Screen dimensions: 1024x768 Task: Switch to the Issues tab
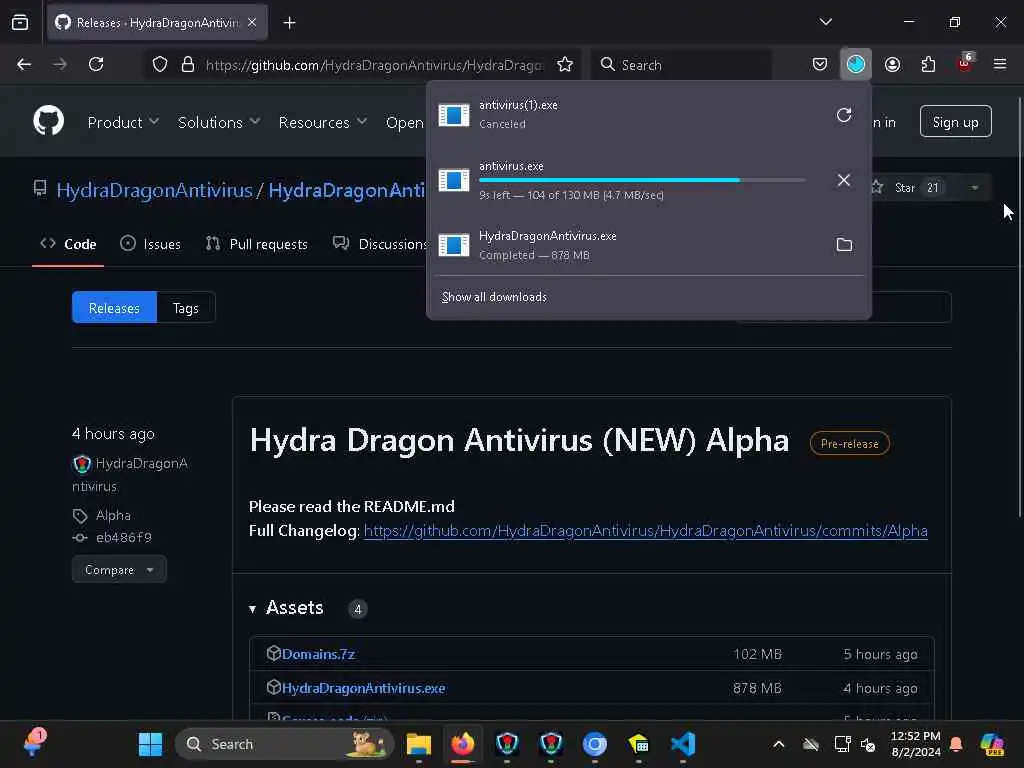[x=151, y=244]
